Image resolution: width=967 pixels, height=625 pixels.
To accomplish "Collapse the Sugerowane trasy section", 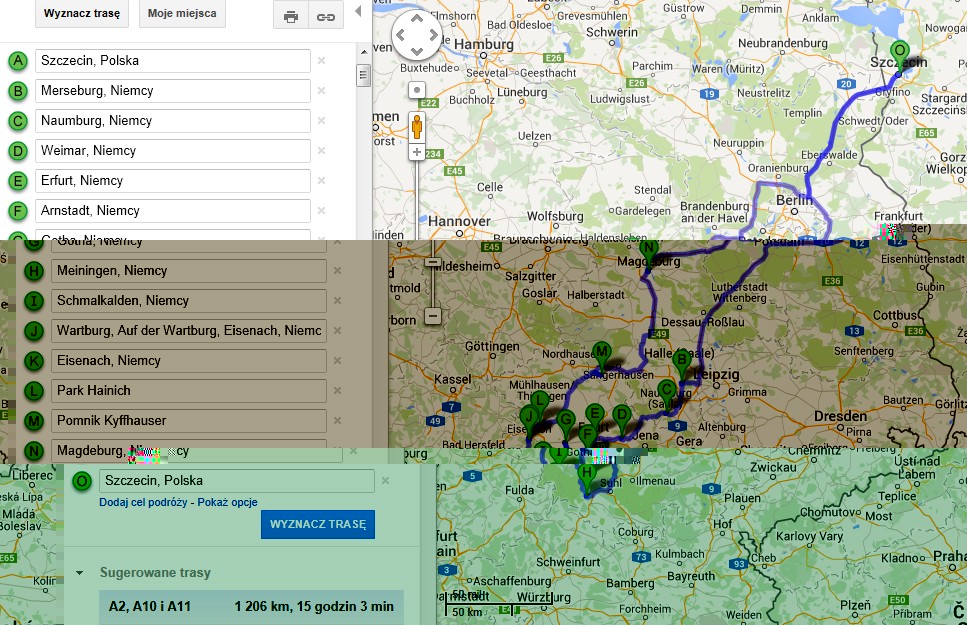I will coord(79,574).
